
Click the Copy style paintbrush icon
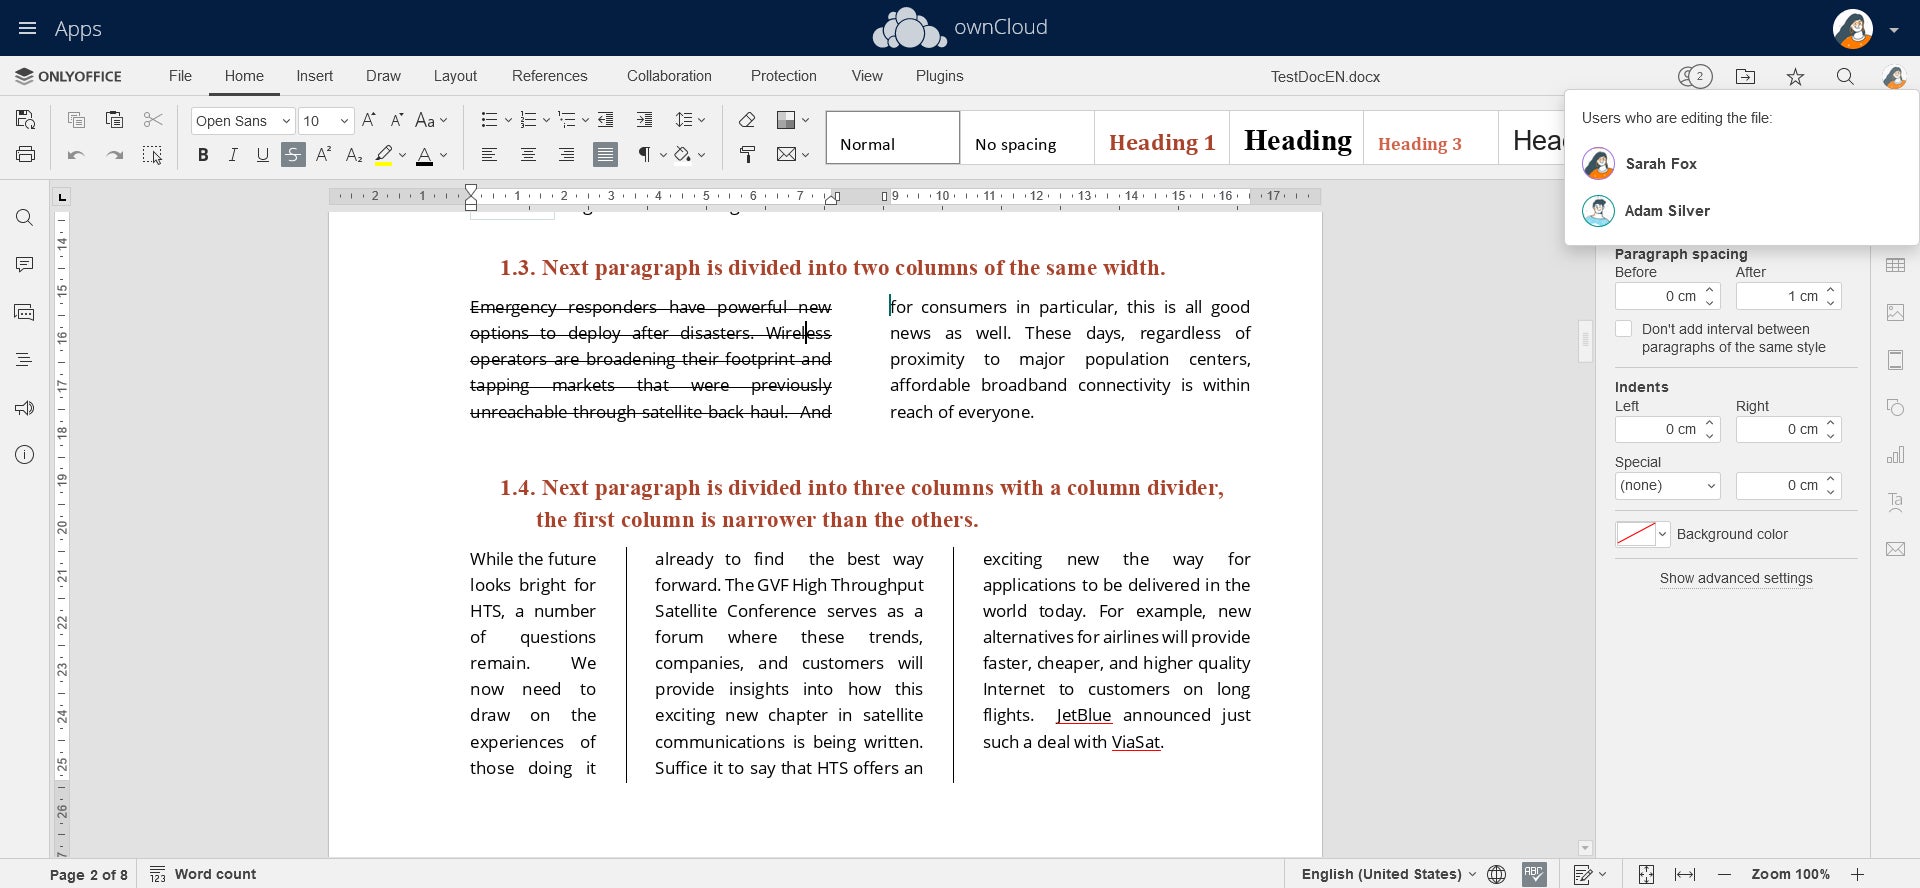[747, 154]
